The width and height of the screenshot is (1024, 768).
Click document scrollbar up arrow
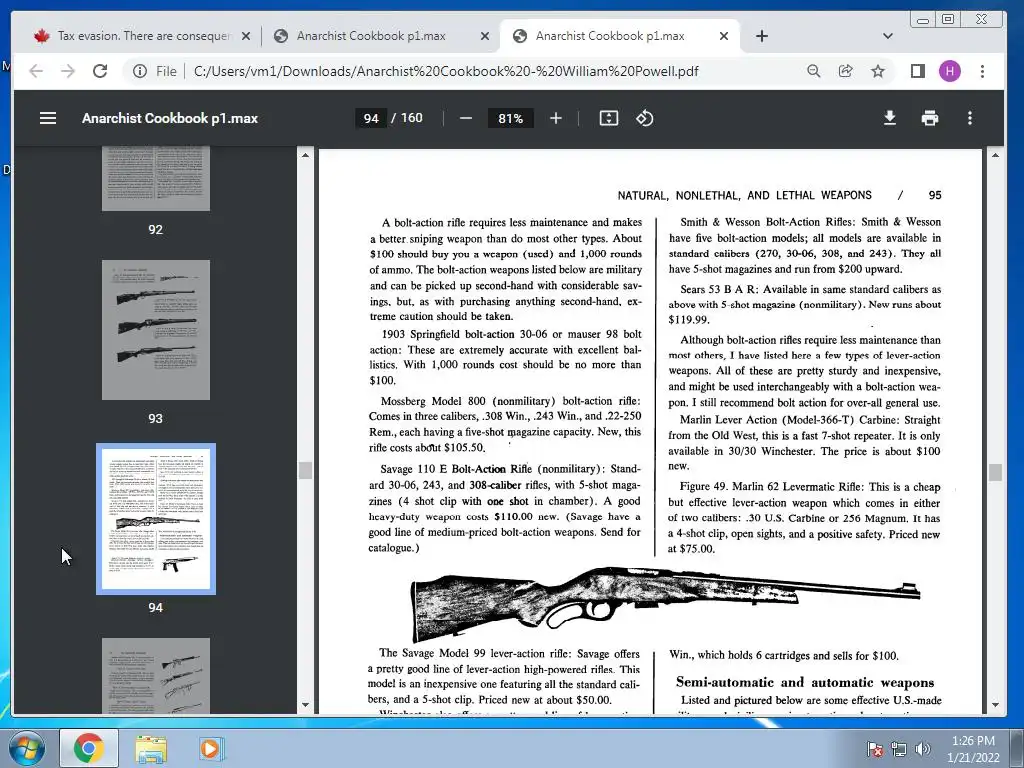[x=995, y=155]
